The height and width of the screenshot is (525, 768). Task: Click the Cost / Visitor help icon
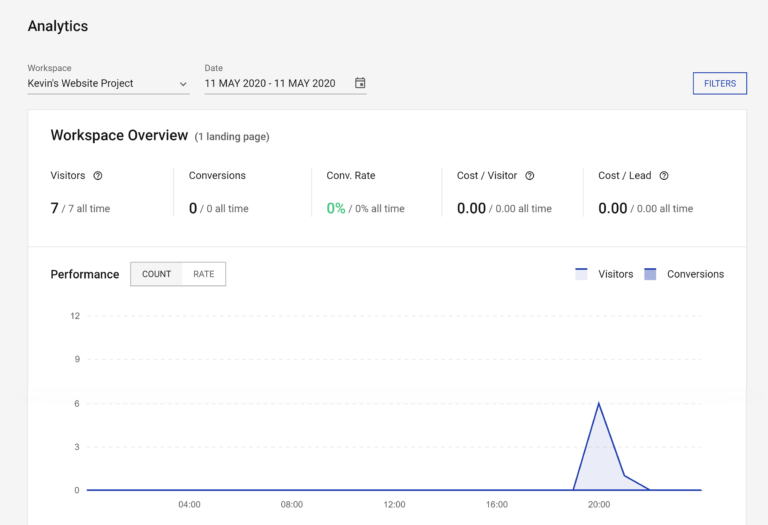(x=530, y=176)
